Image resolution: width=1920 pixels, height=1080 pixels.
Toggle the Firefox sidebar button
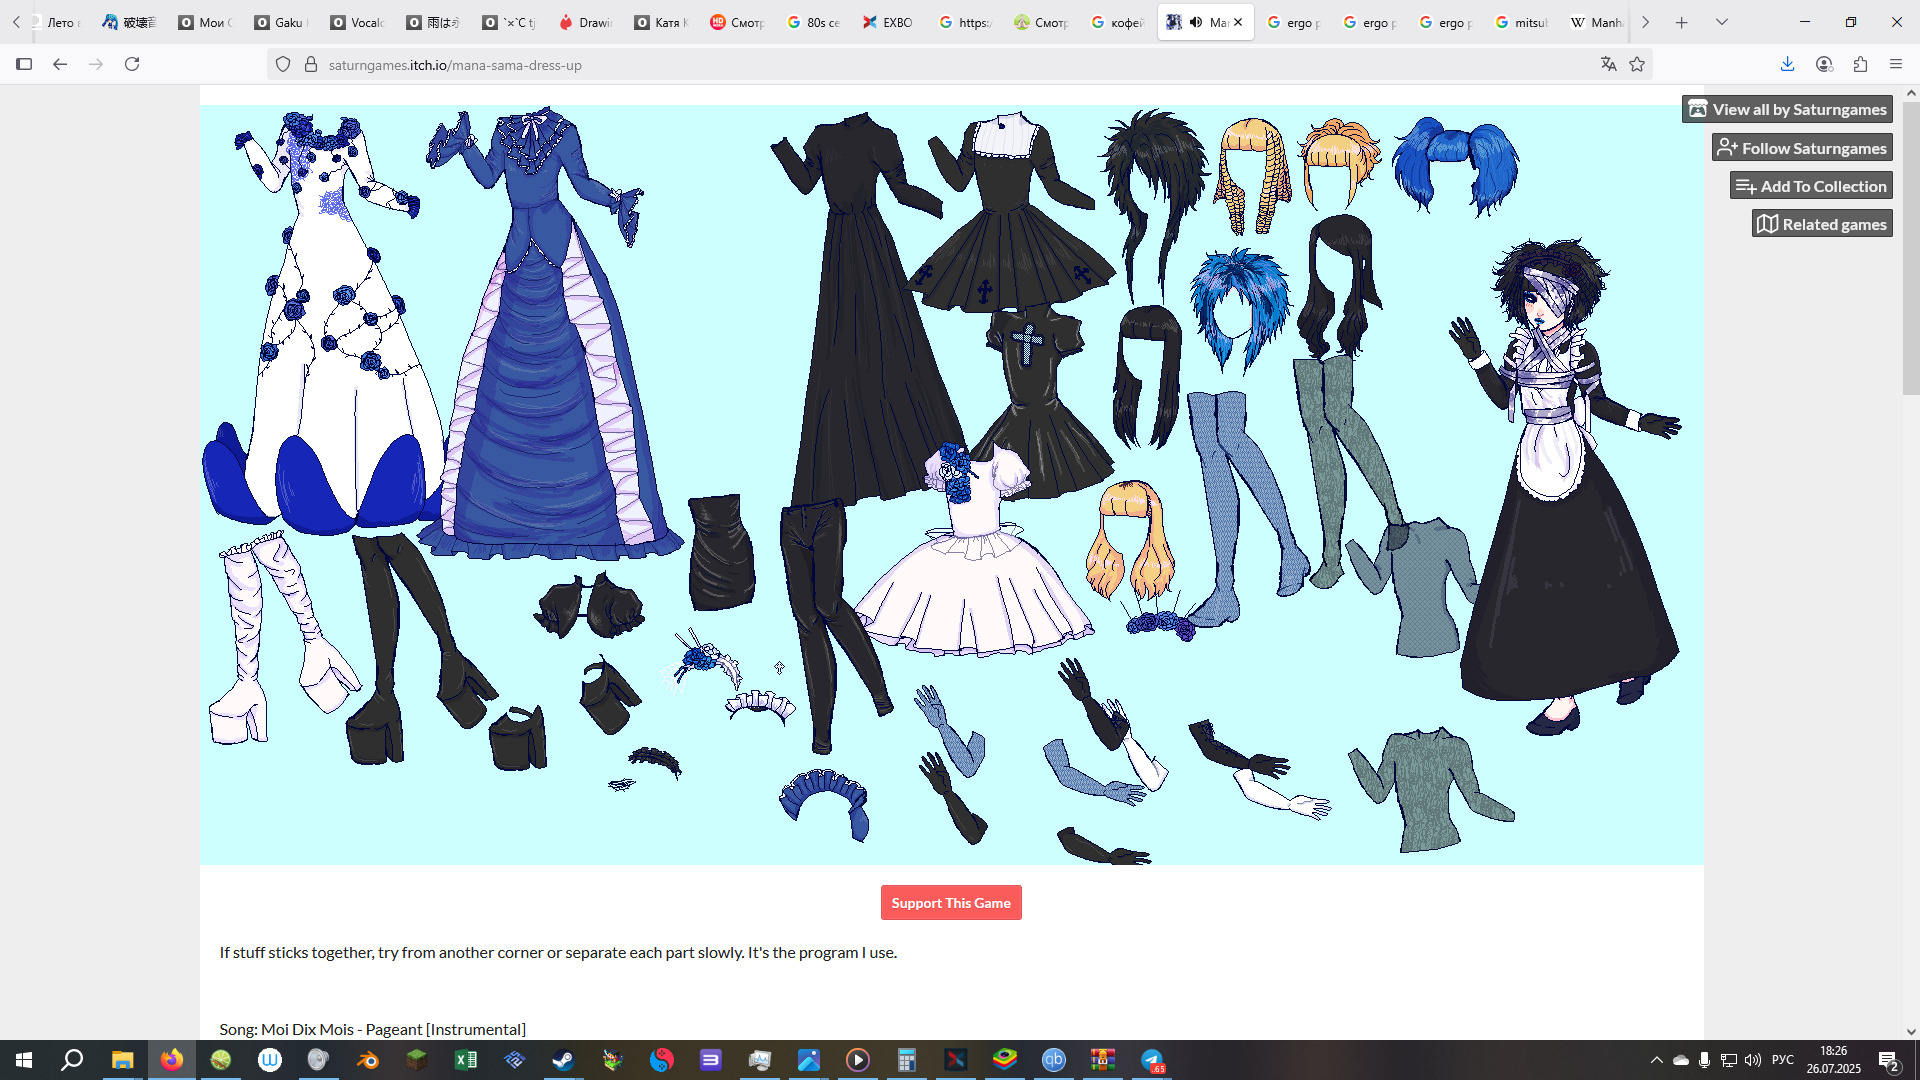(24, 64)
